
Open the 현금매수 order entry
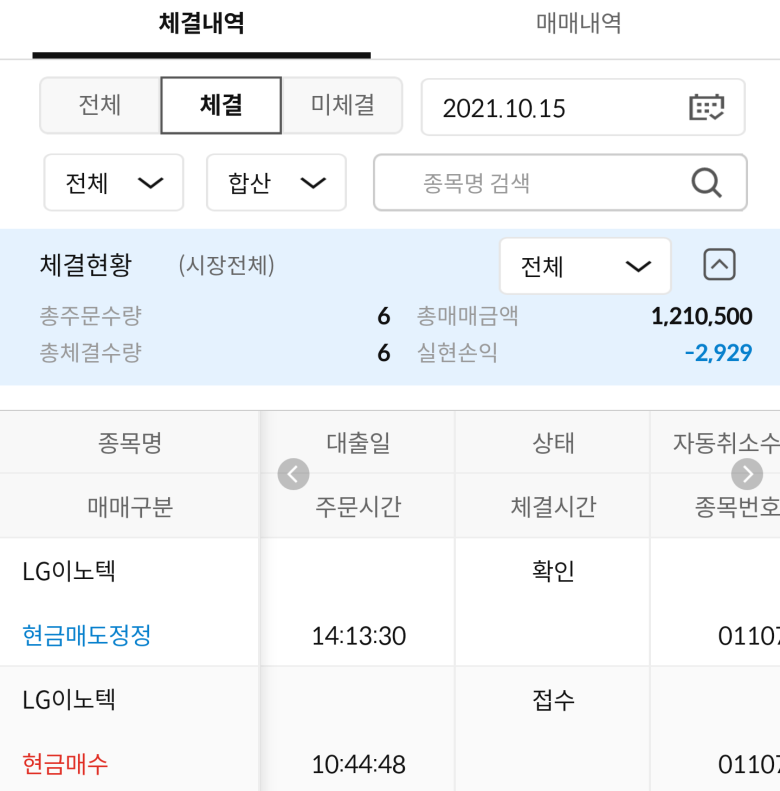(65, 764)
